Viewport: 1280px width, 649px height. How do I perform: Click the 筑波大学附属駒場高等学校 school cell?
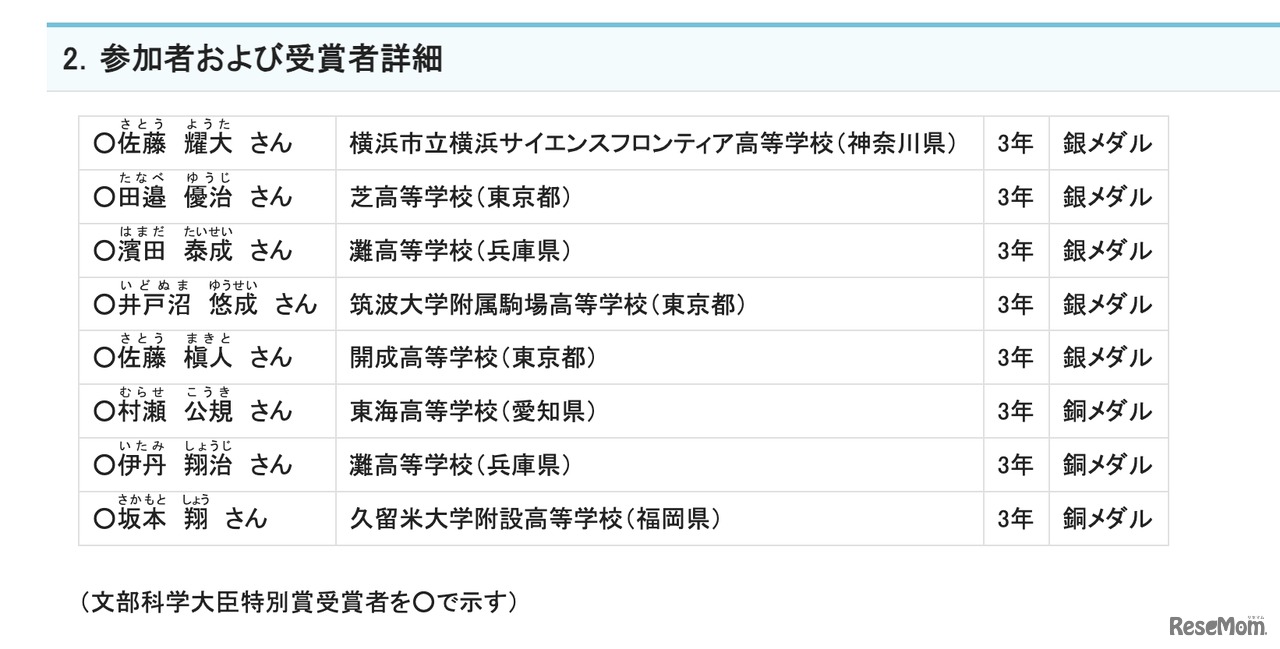[547, 305]
